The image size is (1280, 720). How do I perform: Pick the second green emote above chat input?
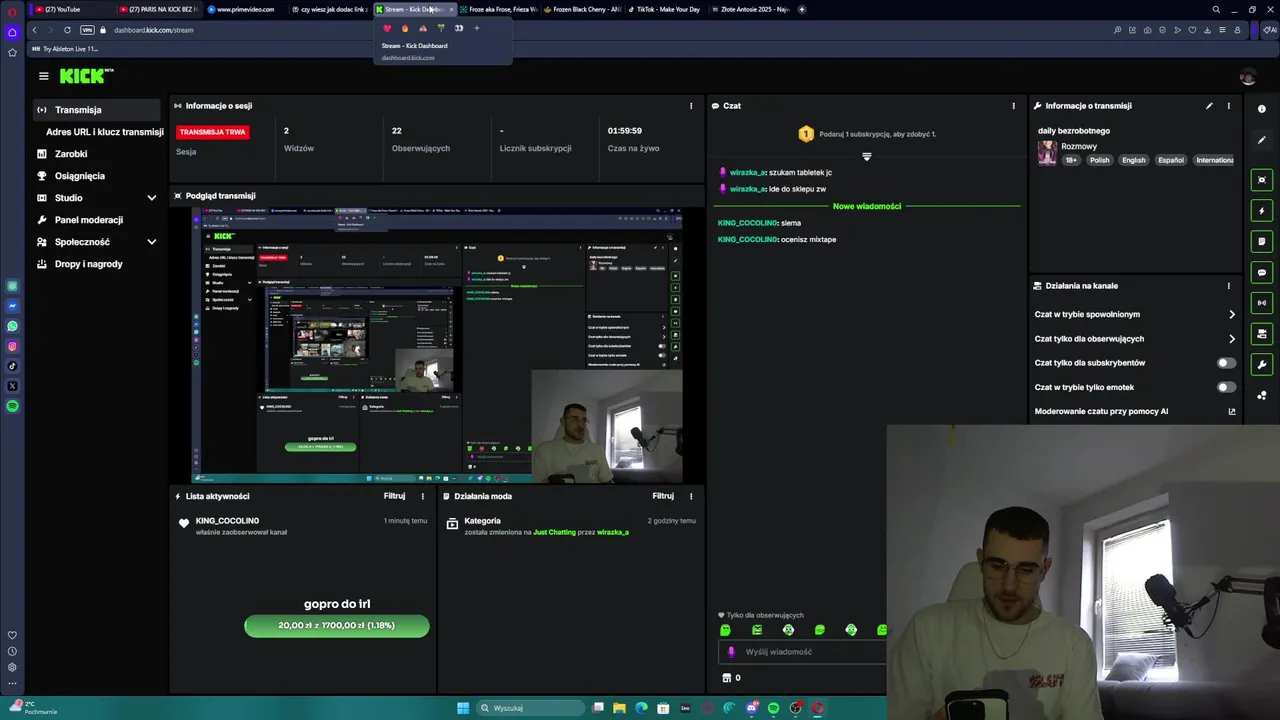(x=757, y=630)
